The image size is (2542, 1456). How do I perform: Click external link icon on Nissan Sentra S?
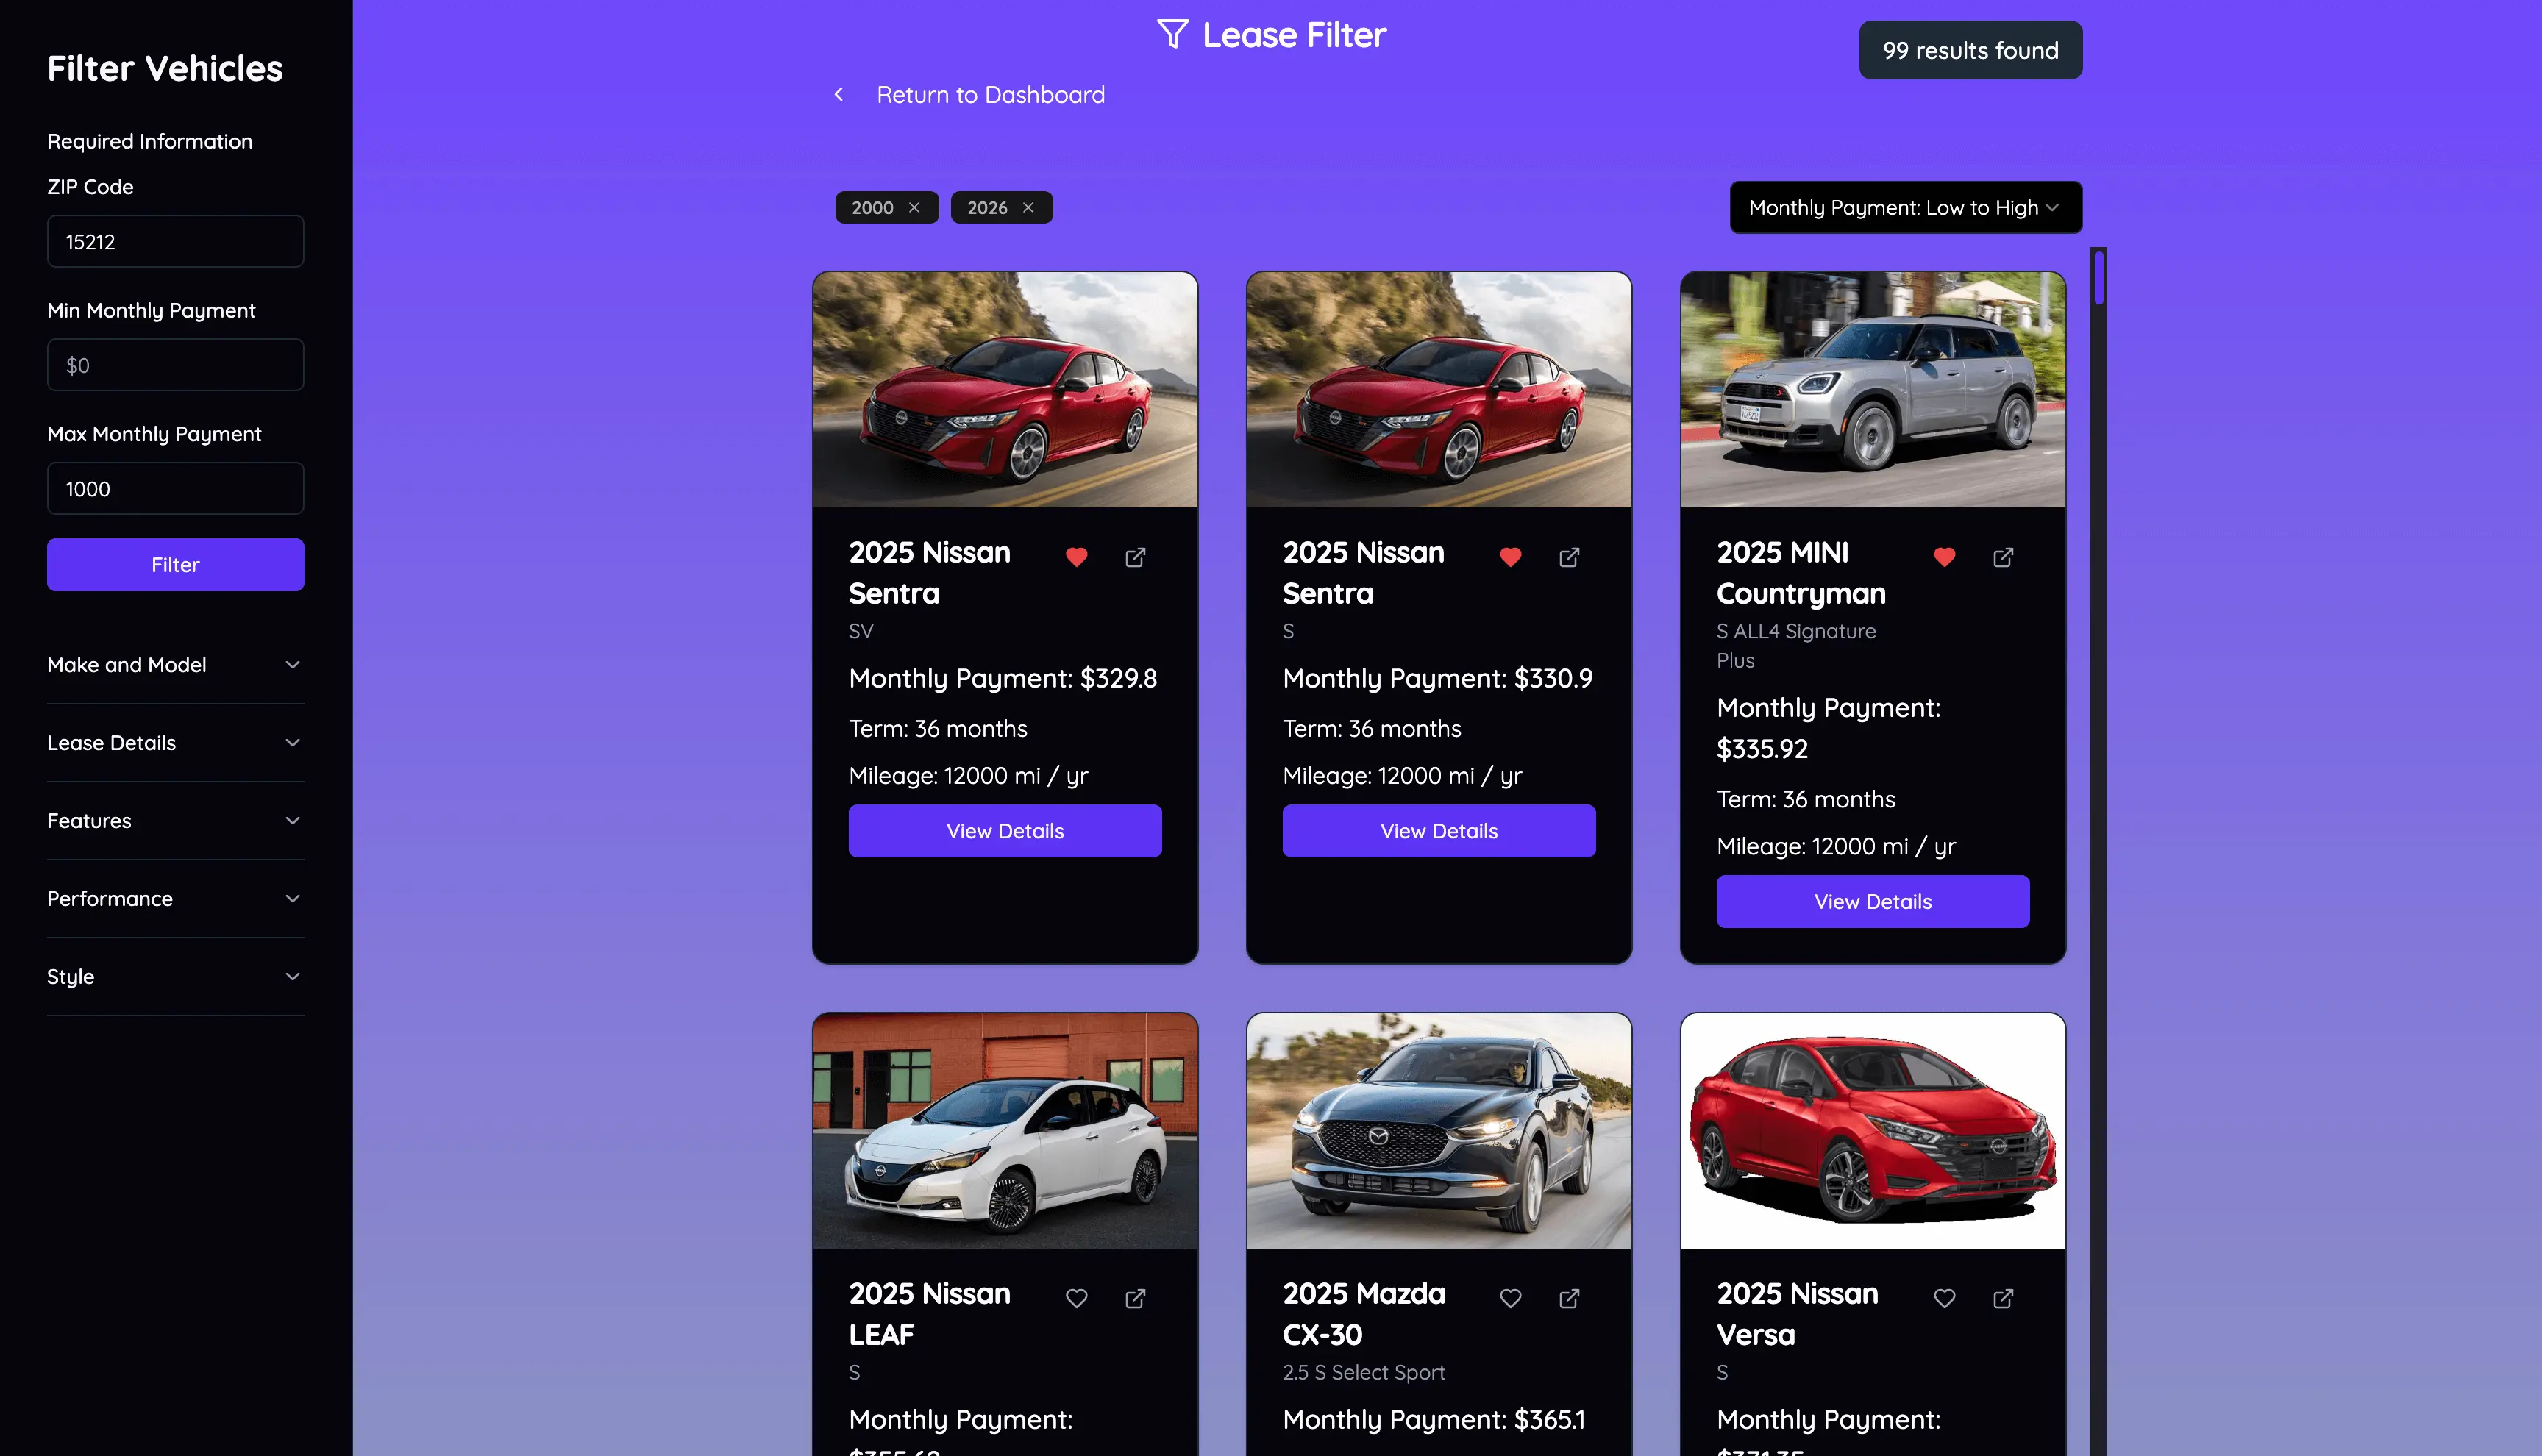tap(1569, 557)
